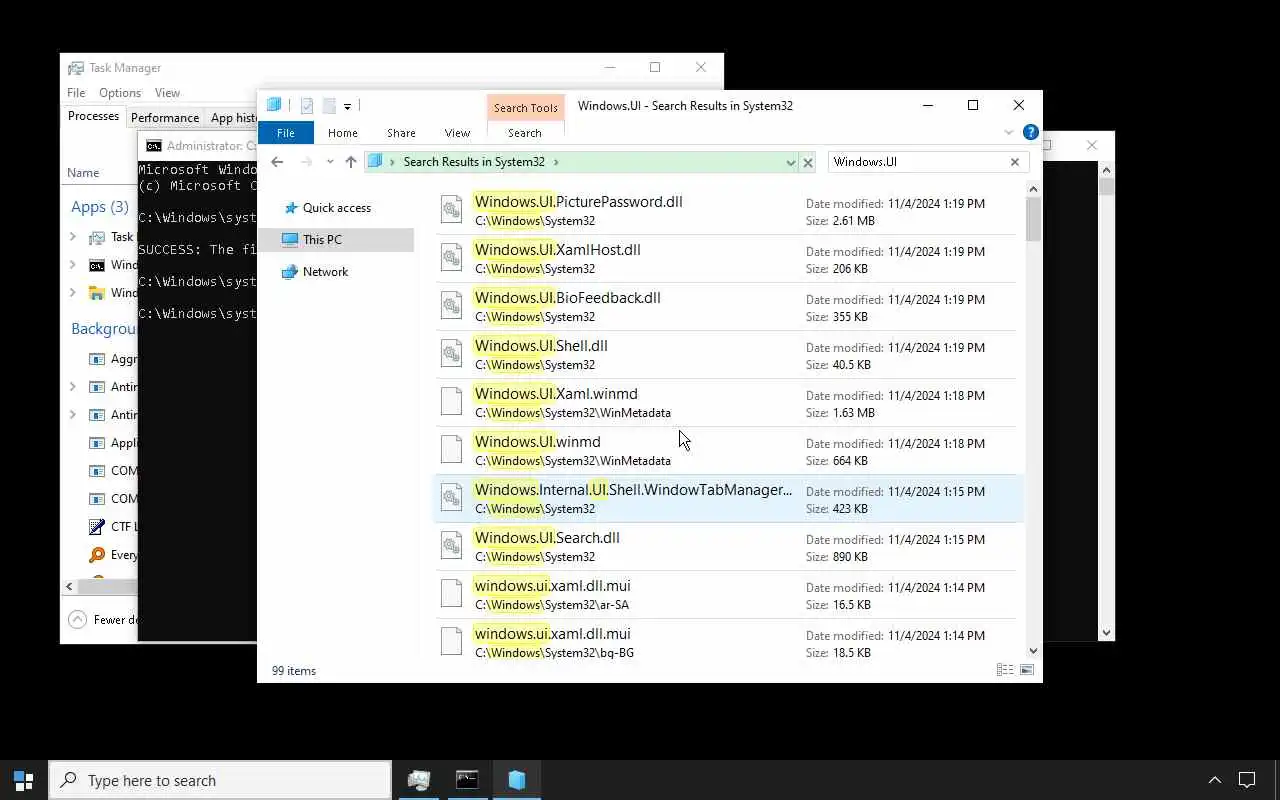Screen dimensions: 1280x800
Task: Select Task Manager Processes tab
Action: [x=93, y=116]
